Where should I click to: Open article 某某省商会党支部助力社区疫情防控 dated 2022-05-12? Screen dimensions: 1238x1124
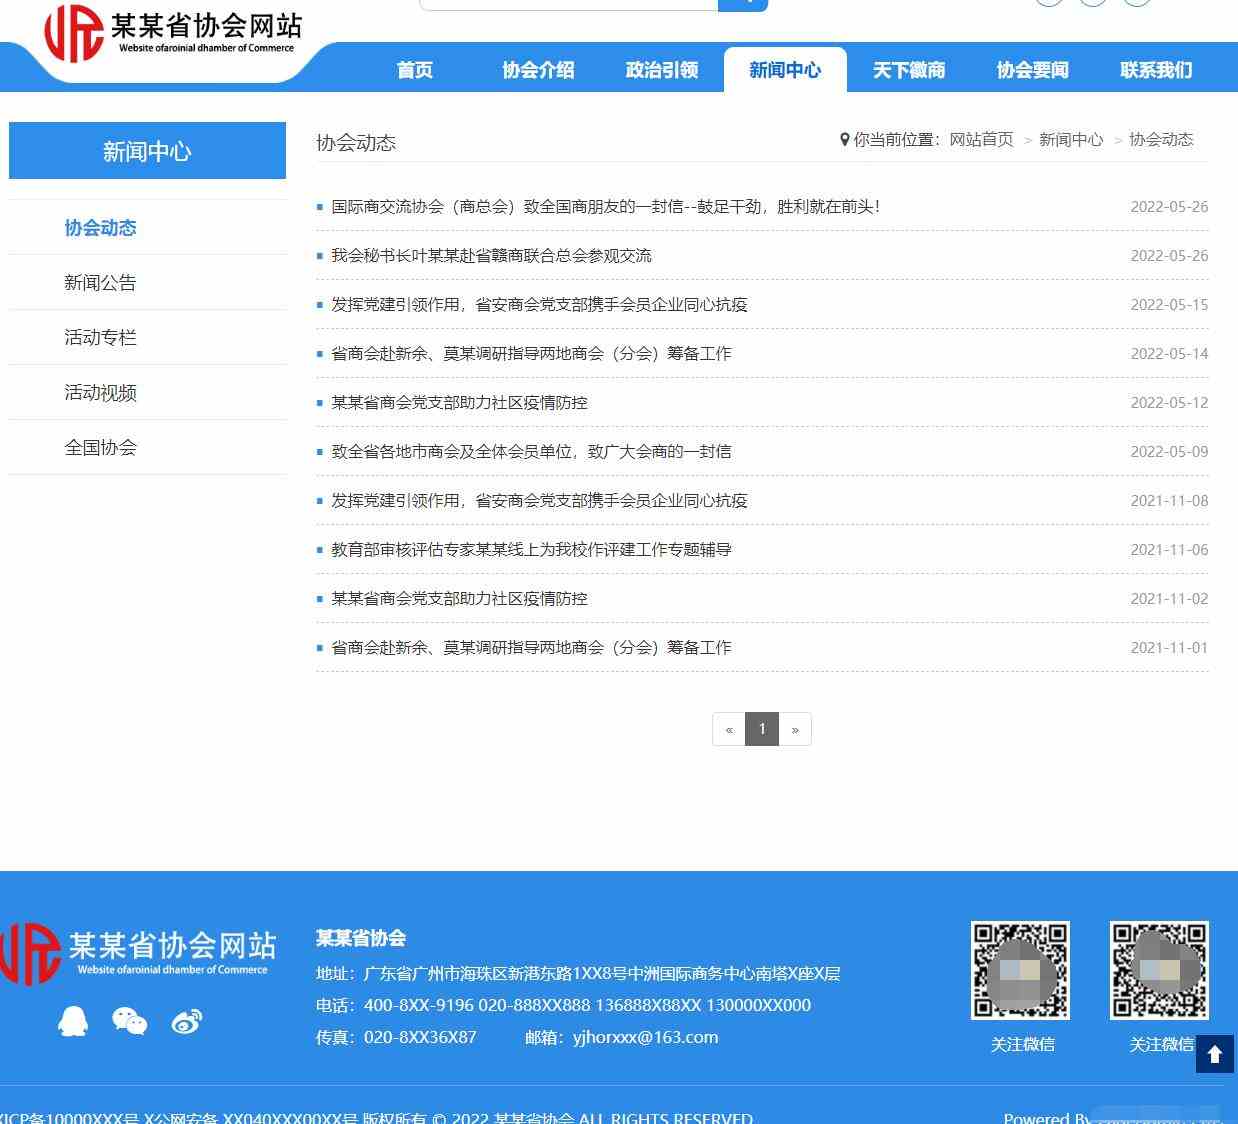pos(459,403)
